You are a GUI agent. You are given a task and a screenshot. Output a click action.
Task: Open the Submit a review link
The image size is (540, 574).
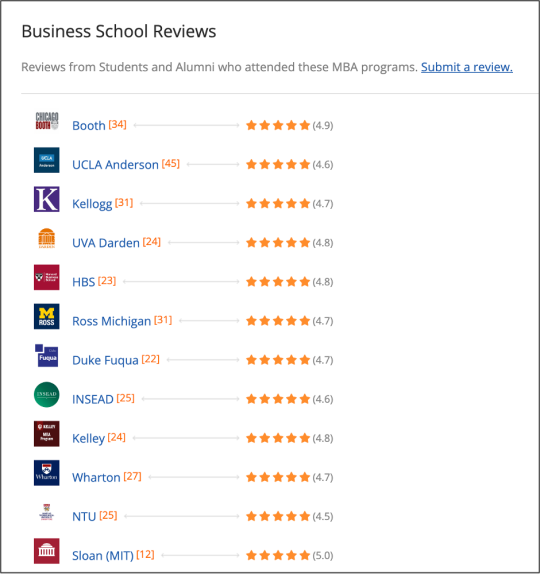(x=466, y=67)
